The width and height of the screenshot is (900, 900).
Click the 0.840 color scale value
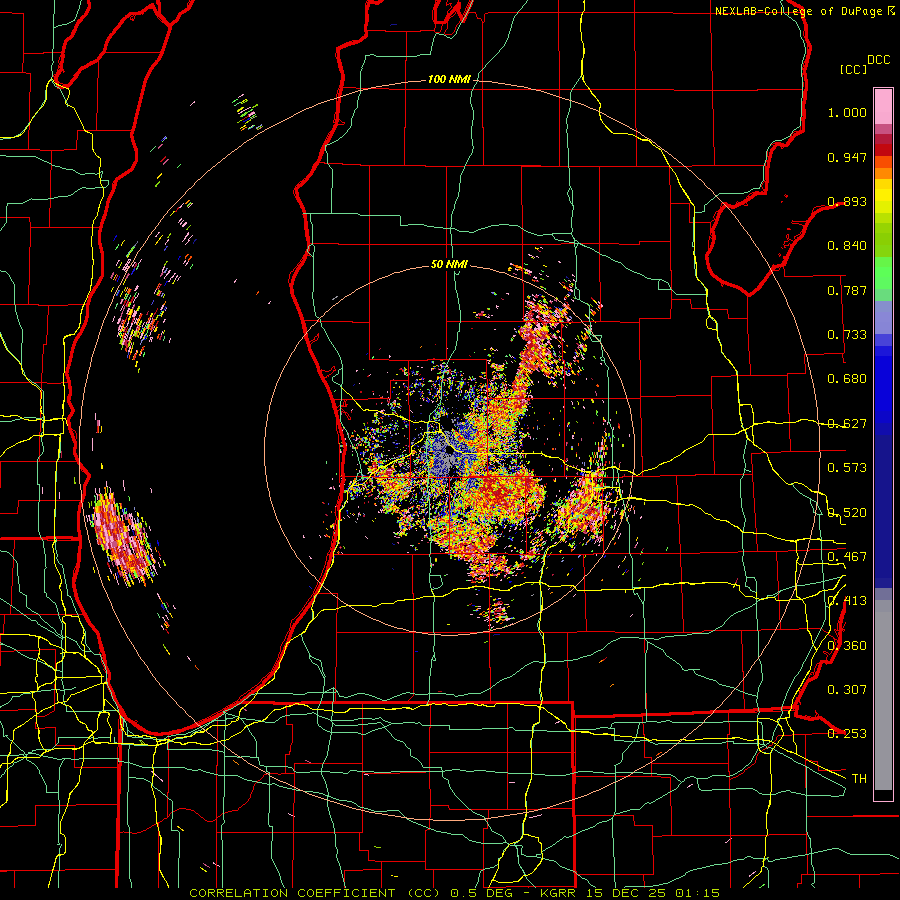tap(847, 246)
